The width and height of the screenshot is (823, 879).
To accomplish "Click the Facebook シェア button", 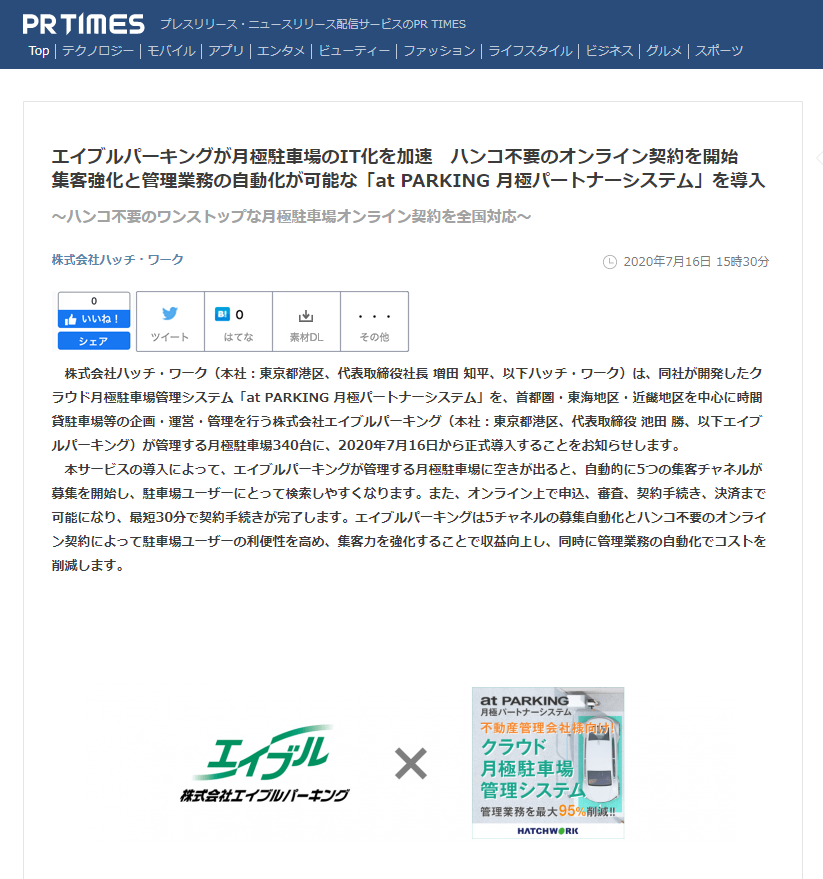I will [x=94, y=341].
